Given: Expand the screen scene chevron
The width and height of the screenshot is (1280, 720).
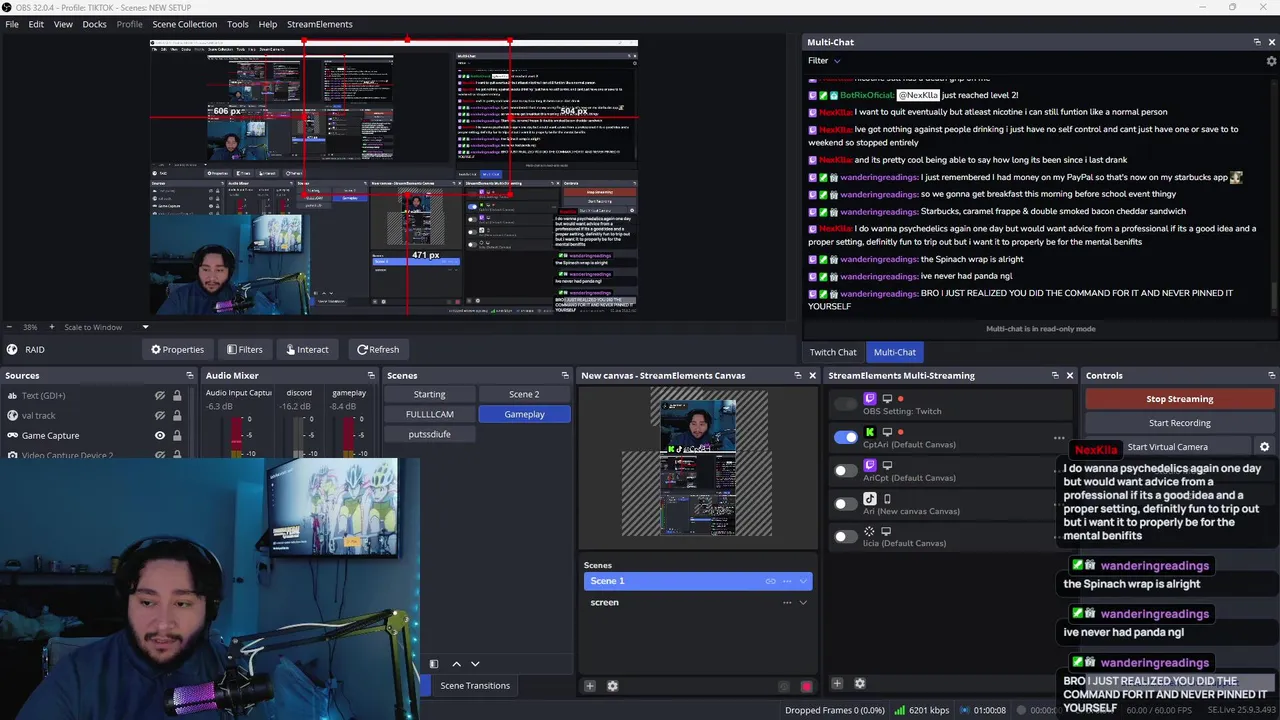Looking at the screenshot, I should (x=803, y=602).
